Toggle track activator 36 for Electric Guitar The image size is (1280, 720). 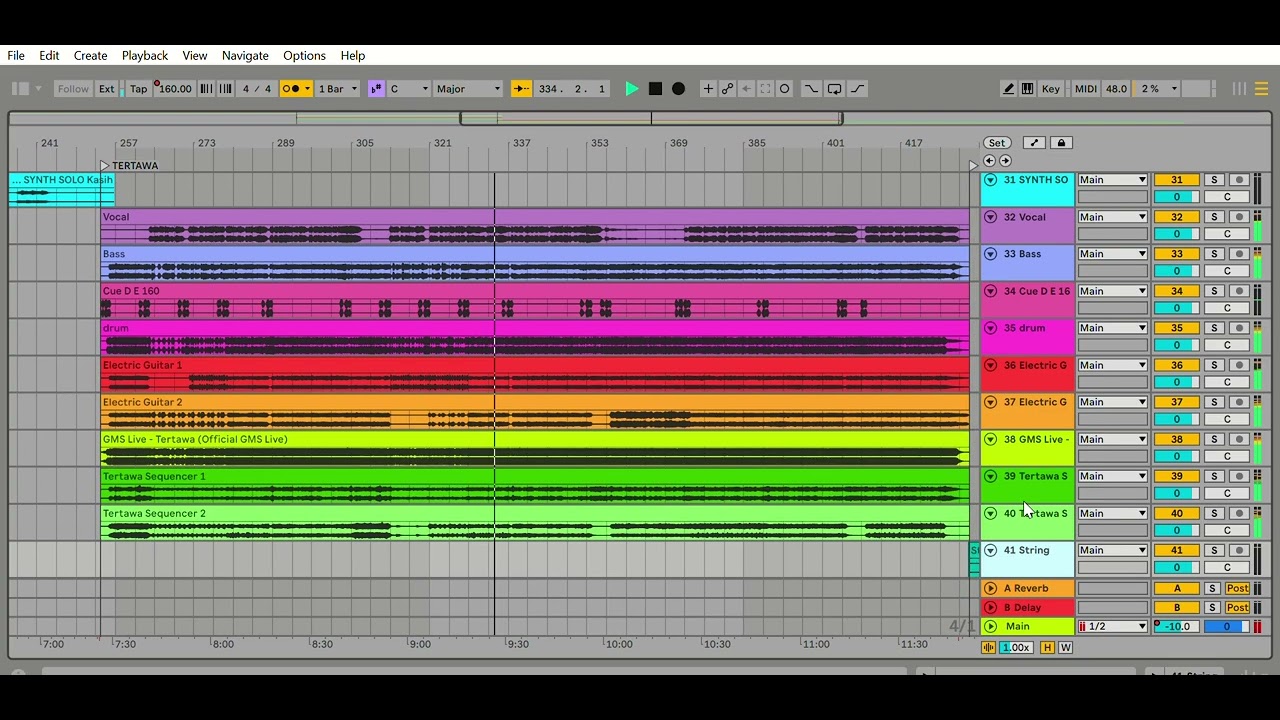click(1176, 365)
